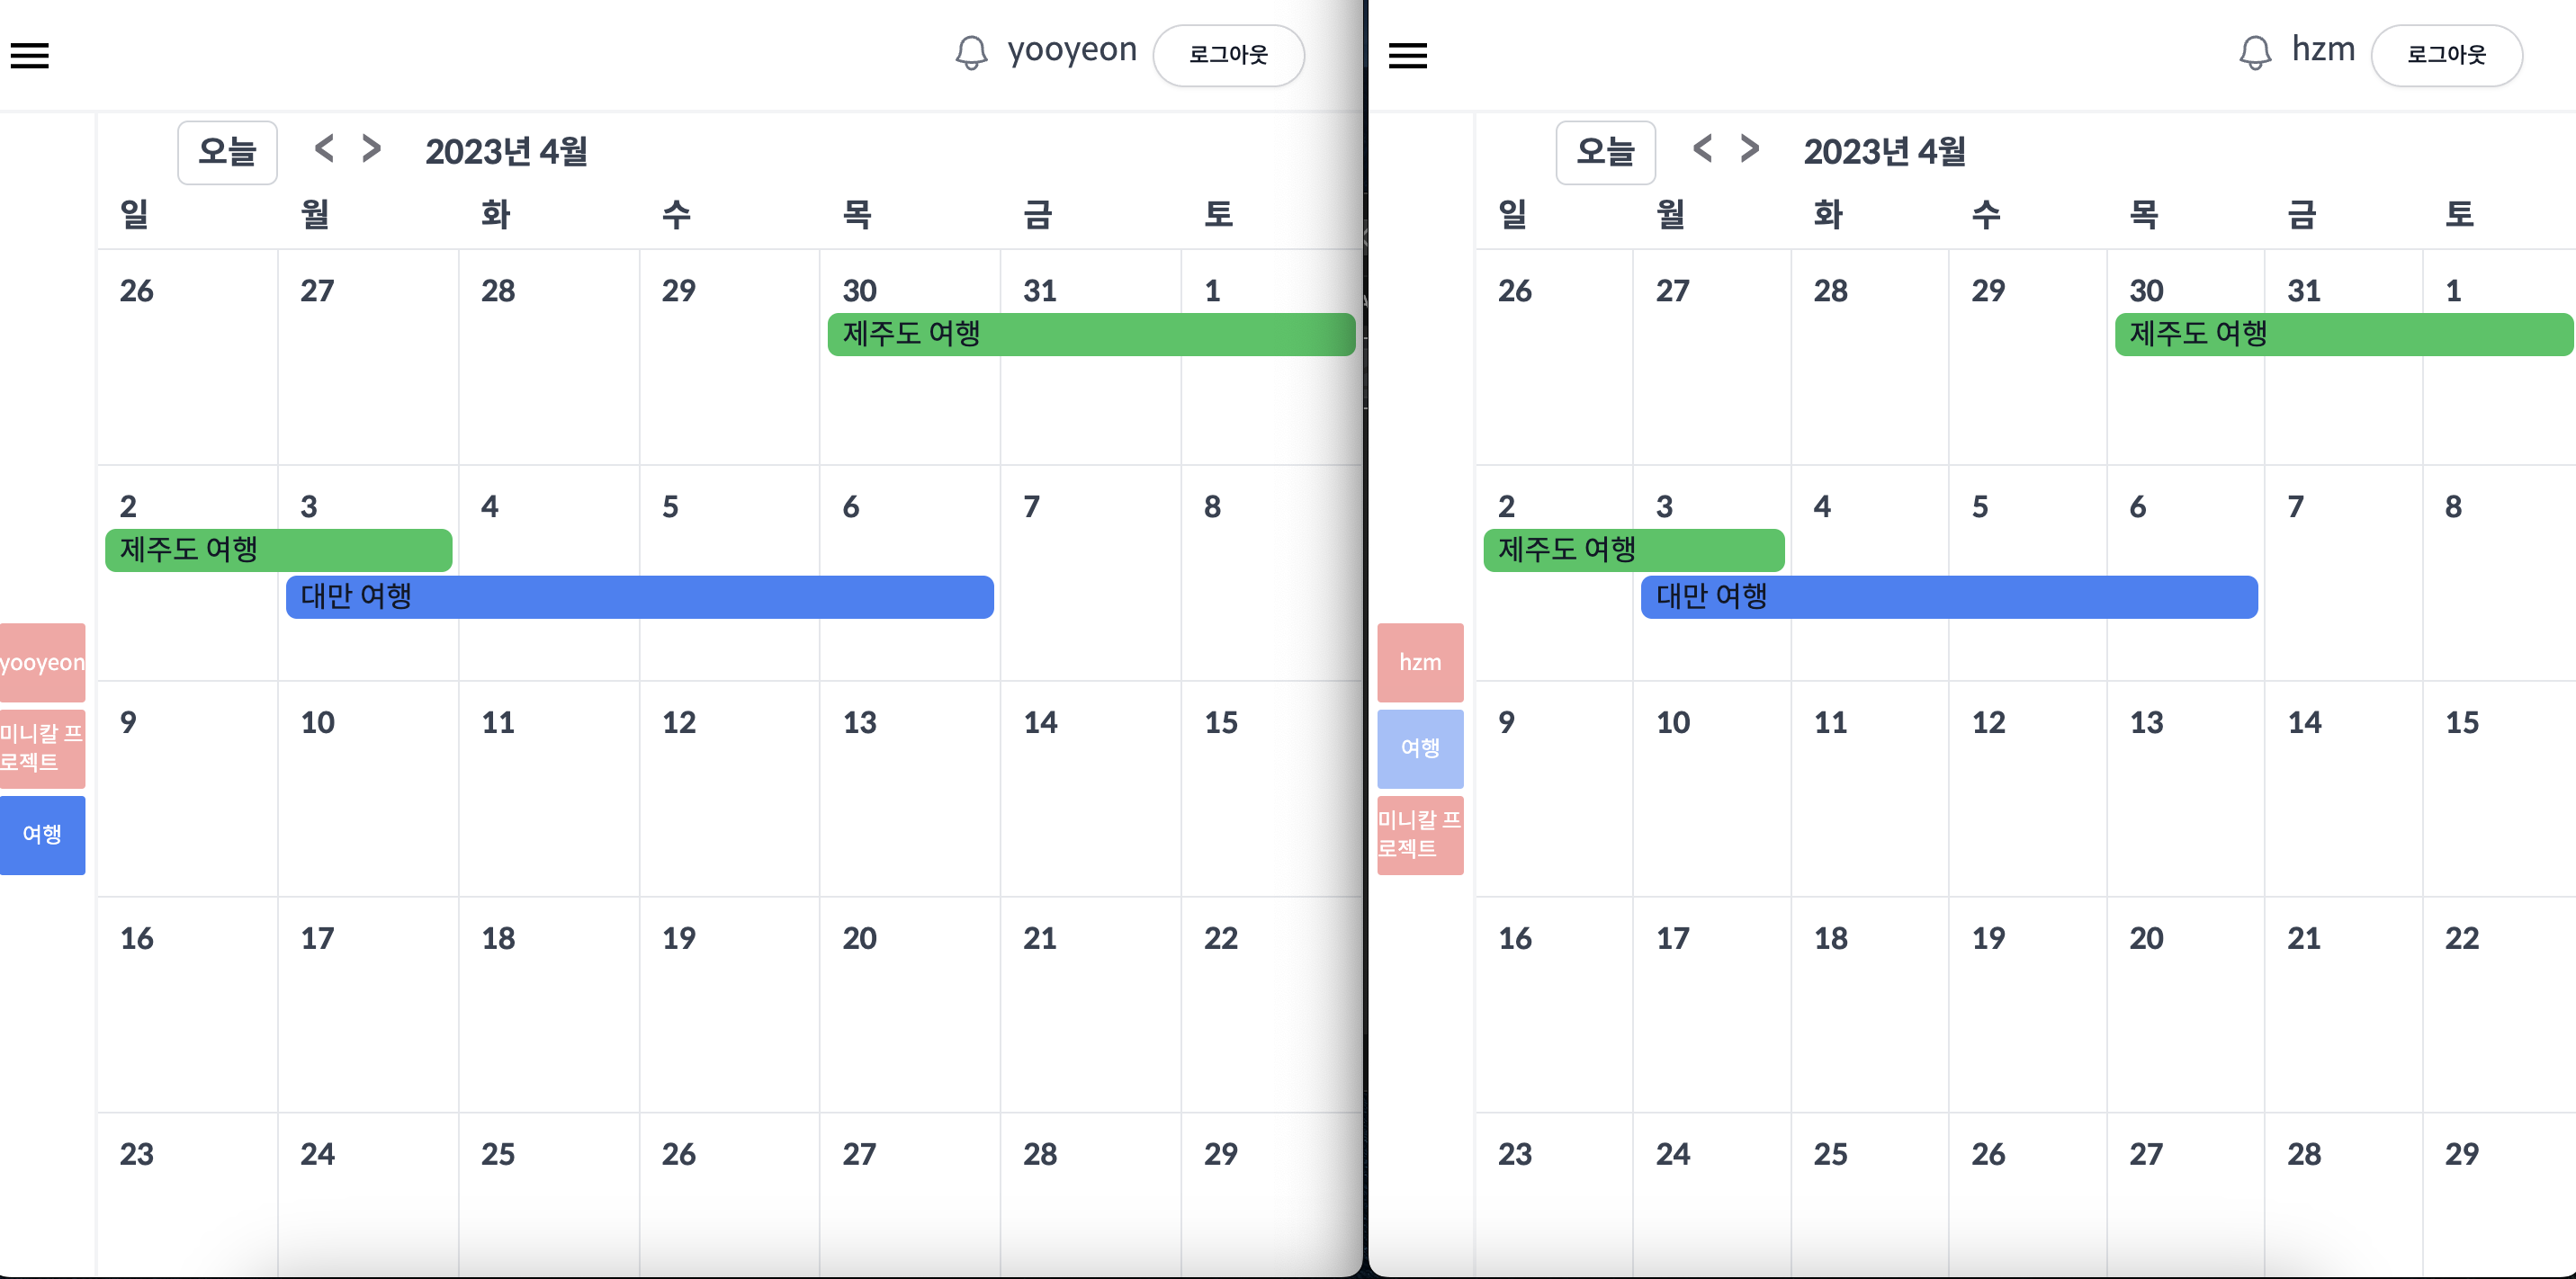Go to next month on yooyeon's calendar
The width and height of the screenshot is (2576, 1279).
[370, 148]
